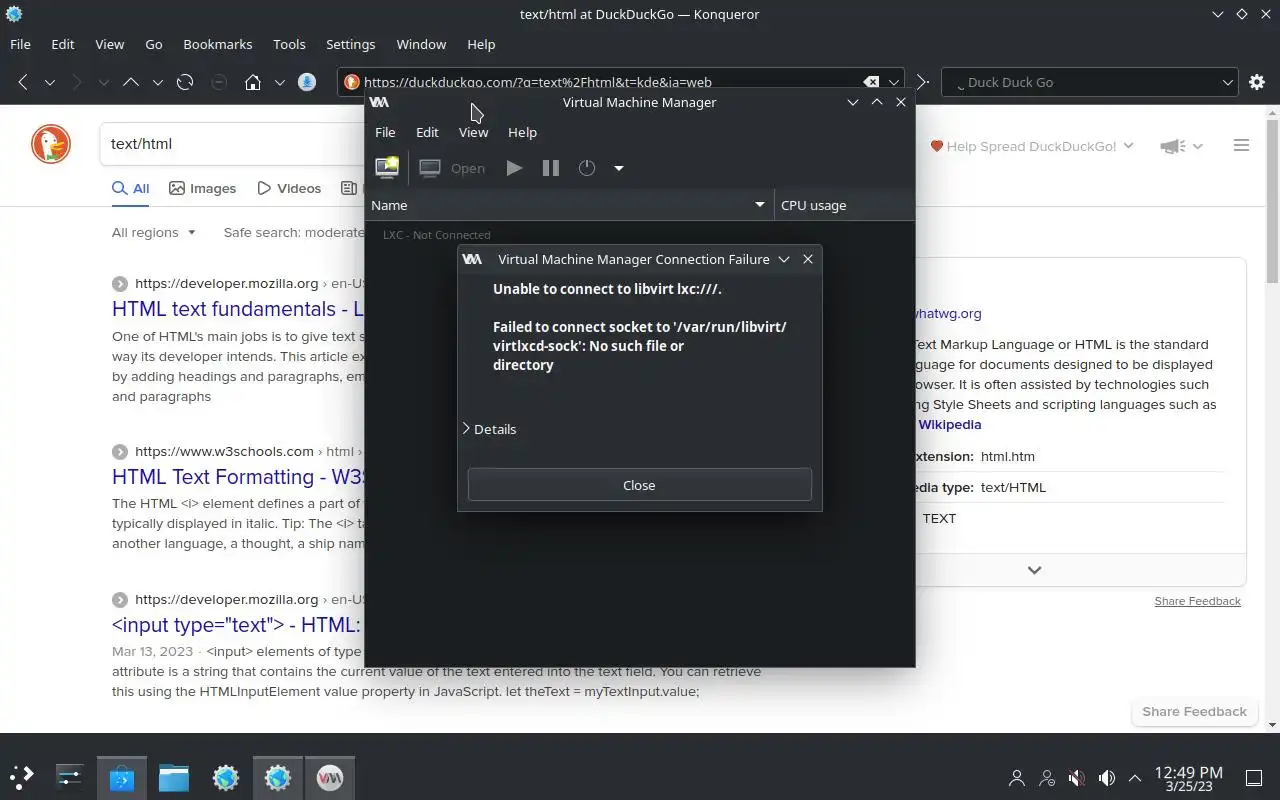The image size is (1280, 800).
Task: Clear the Konqueror URL bar
Action: (871, 82)
